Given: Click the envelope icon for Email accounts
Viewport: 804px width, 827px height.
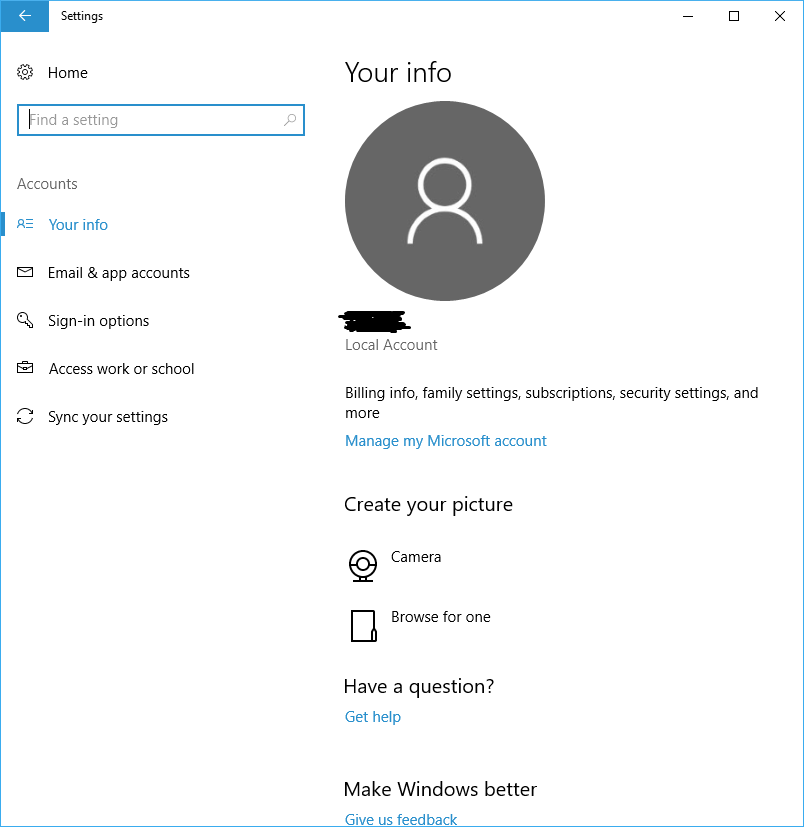Looking at the screenshot, I should point(25,272).
